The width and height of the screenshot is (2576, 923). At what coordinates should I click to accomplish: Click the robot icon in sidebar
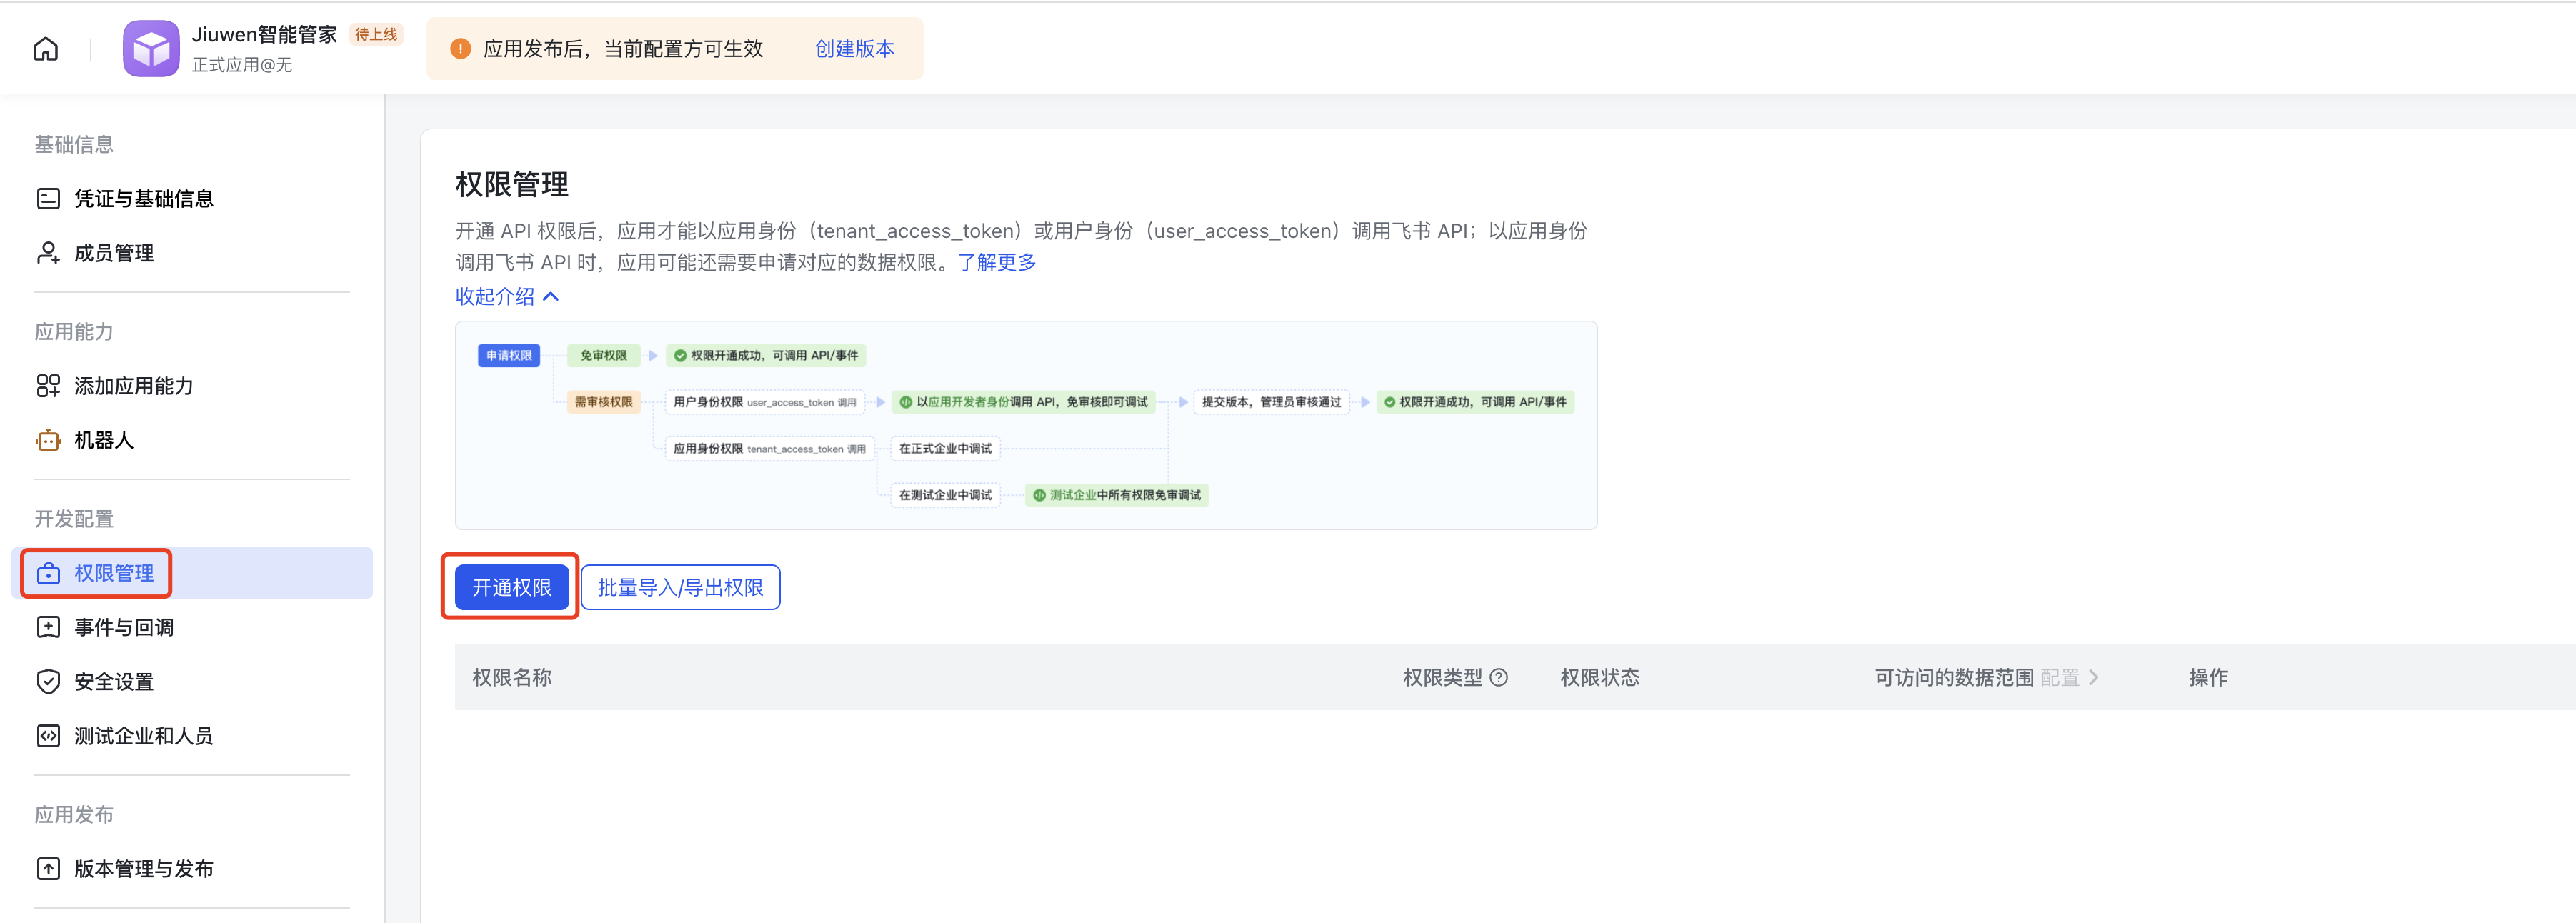click(x=48, y=440)
